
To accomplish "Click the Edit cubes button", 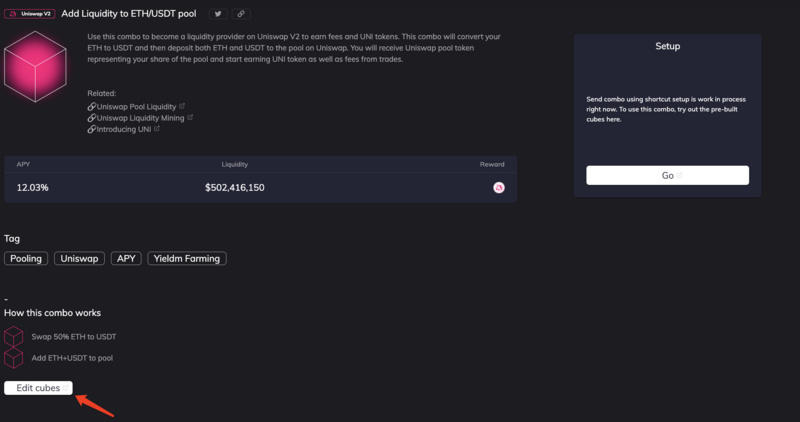I will (38, 388).
